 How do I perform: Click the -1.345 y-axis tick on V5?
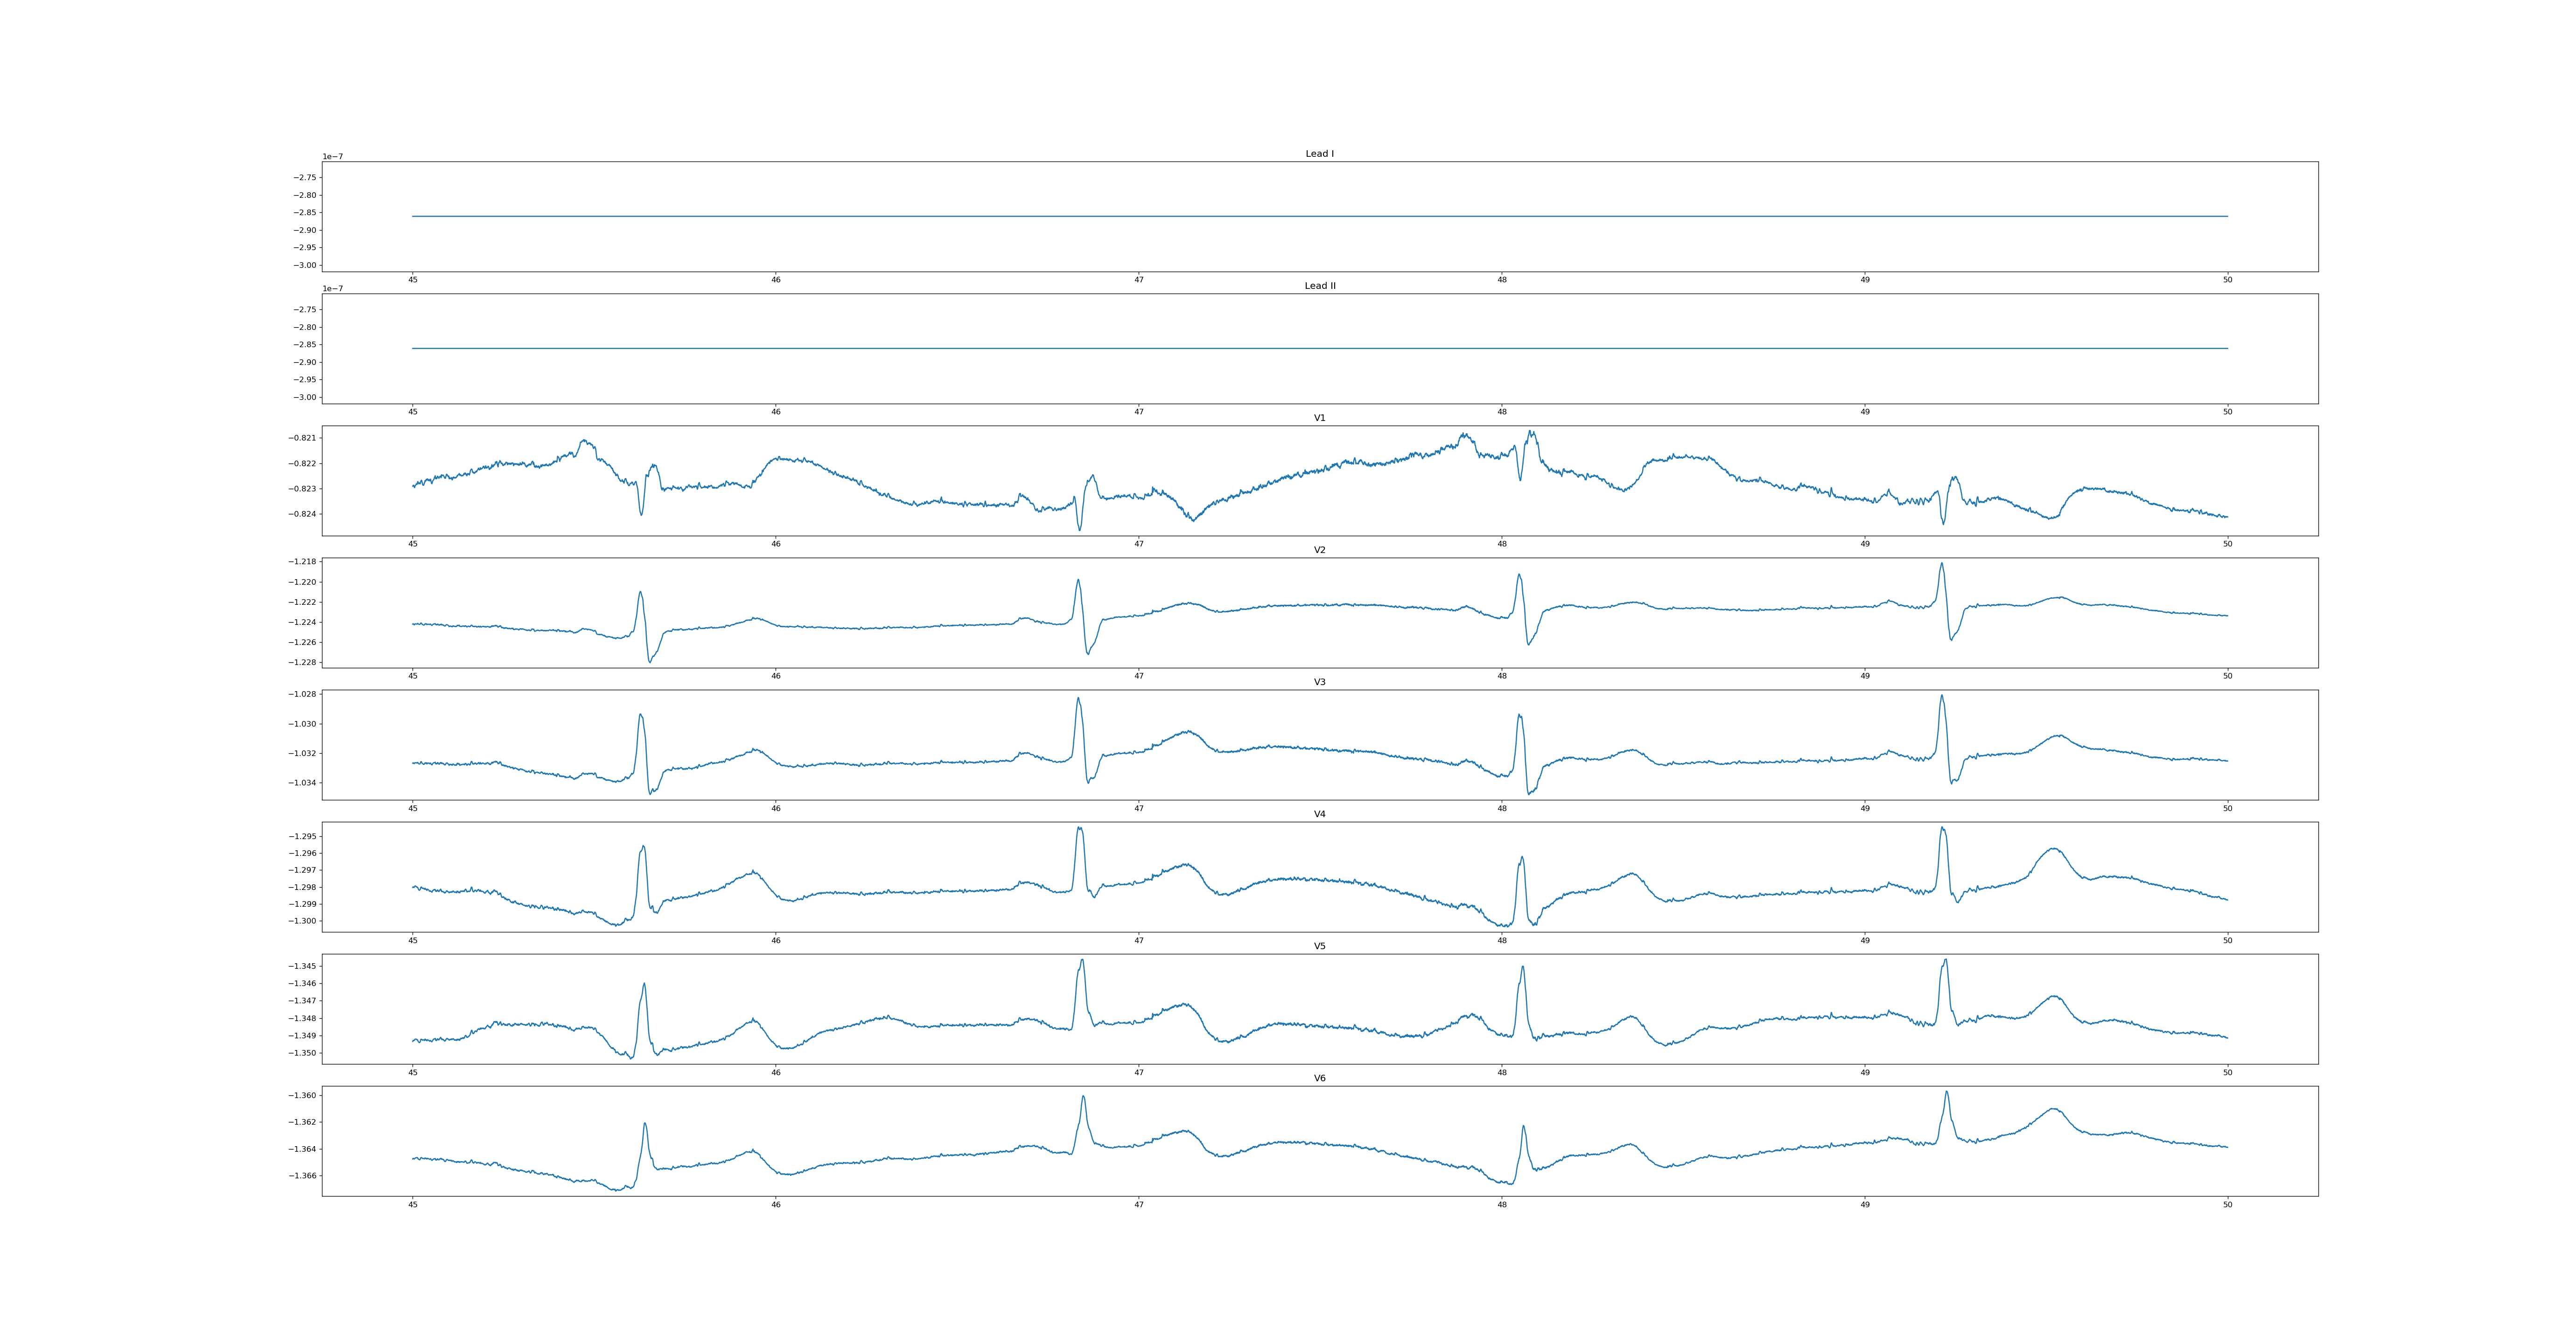[303, 966]
